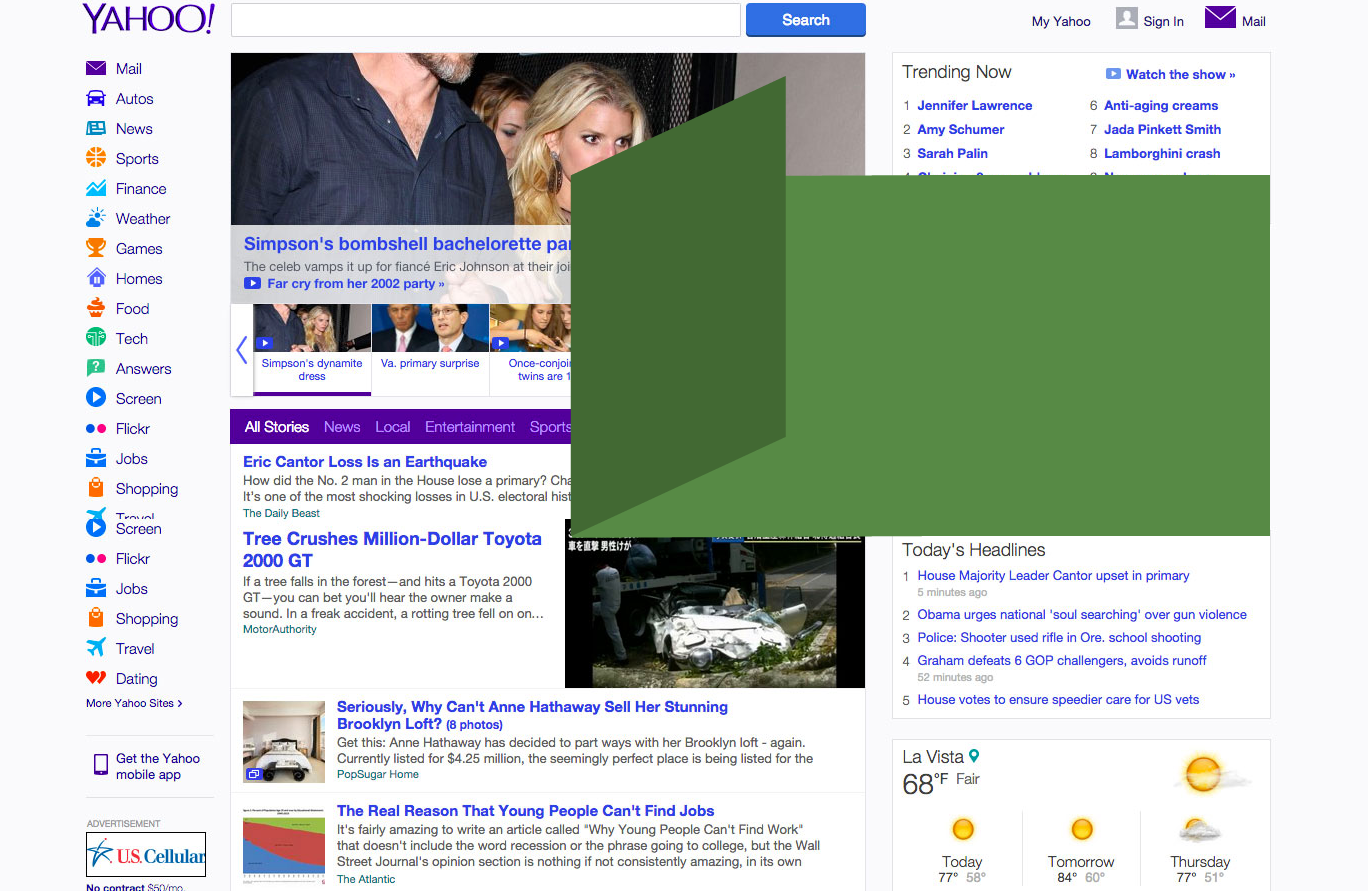This screenshot has height=891, width=1368.
Task: Click the Food cupcake icon
Action: click(x=96, y=307)
